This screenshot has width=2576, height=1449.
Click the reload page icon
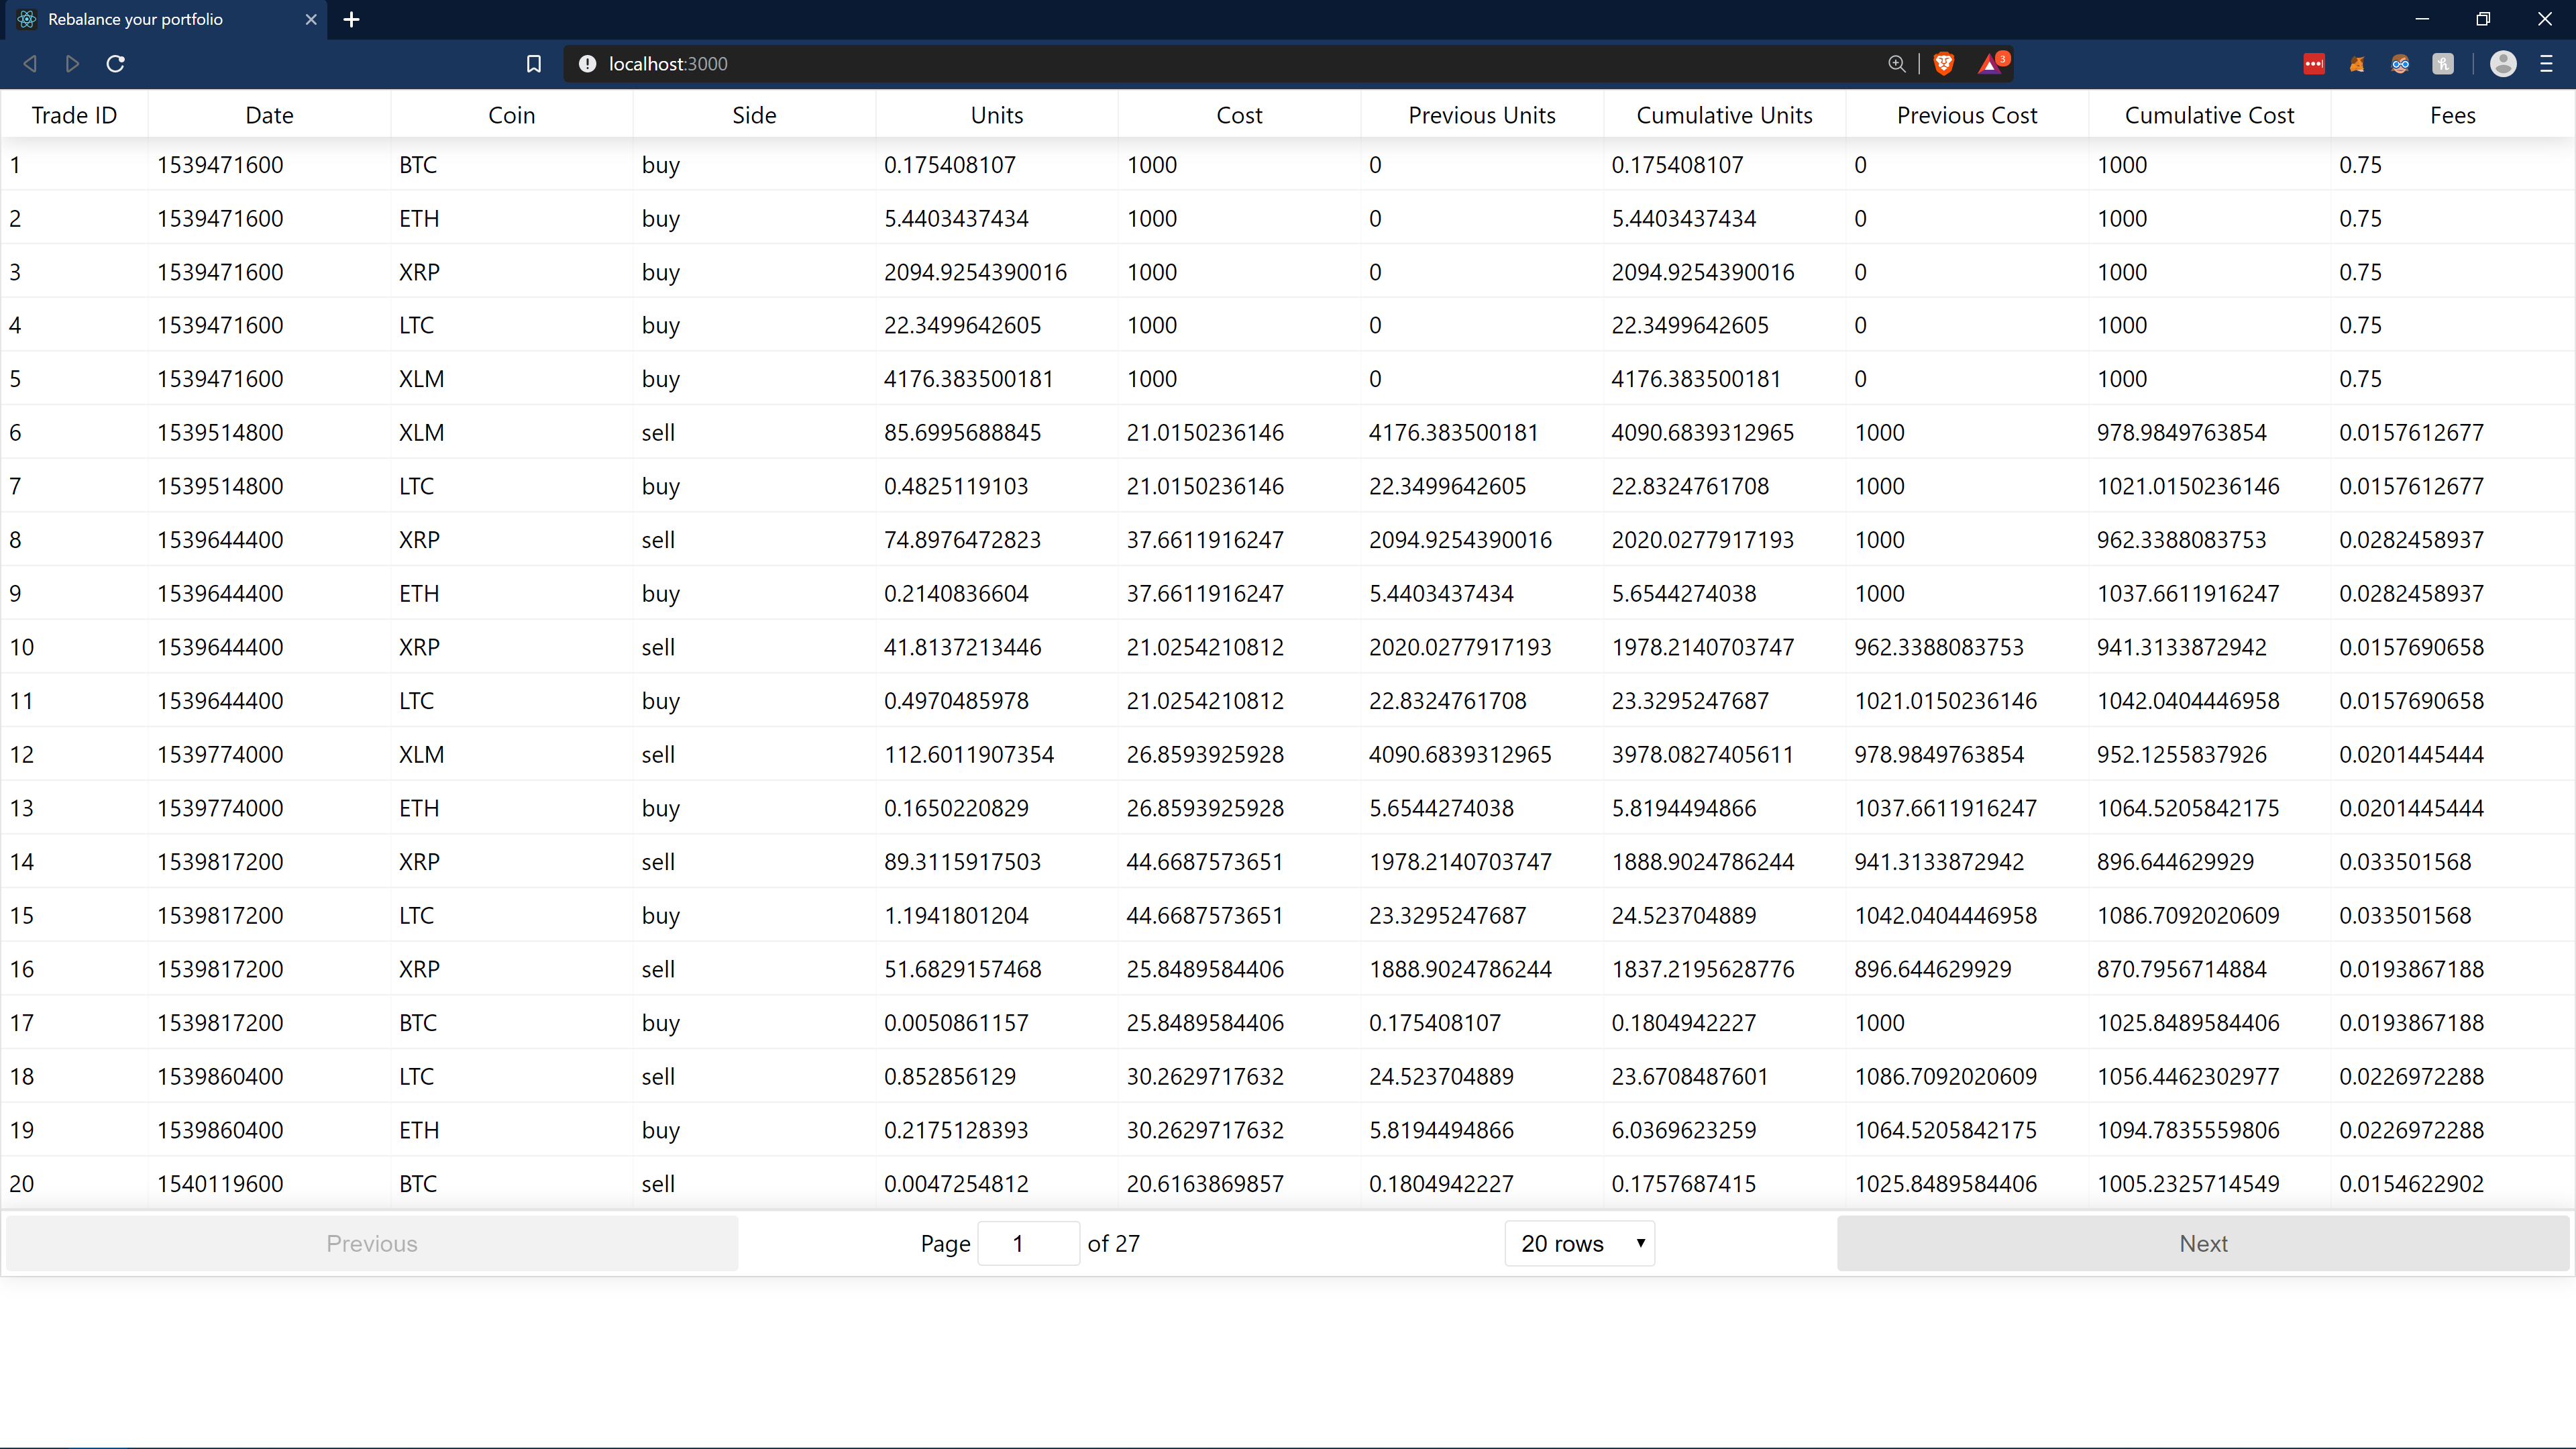pyautogui.click(x=115, y=64)
